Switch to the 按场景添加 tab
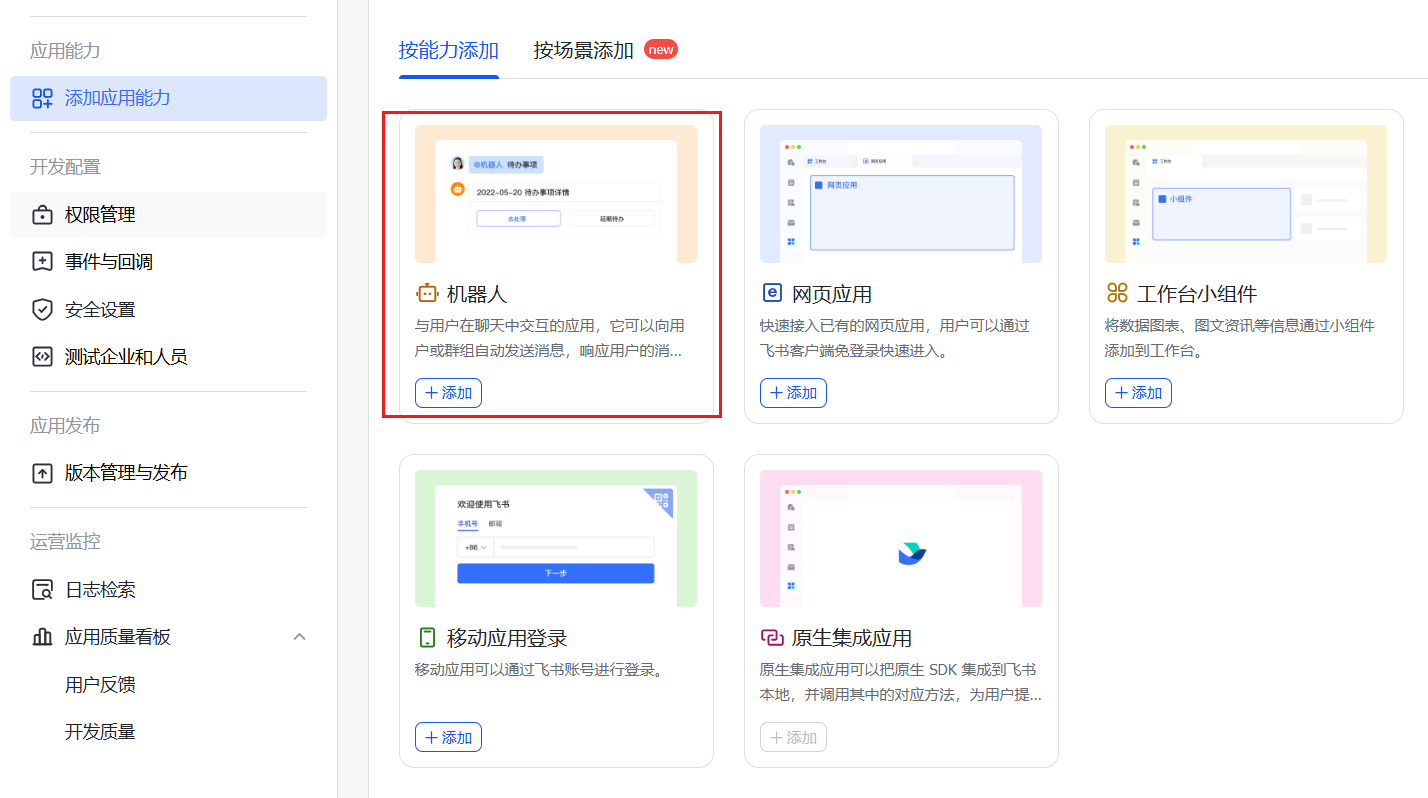The height and width of the screenshot is (798, 1428). tap(584, 50)
